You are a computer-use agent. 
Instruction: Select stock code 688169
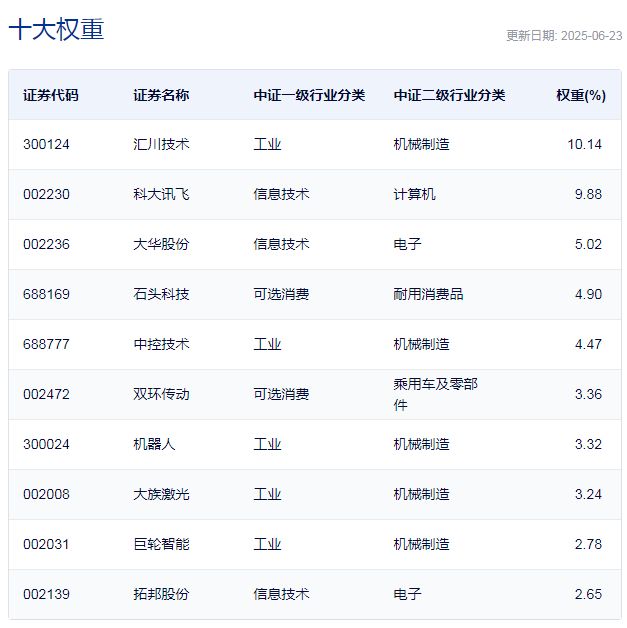(x=46, y=294)
